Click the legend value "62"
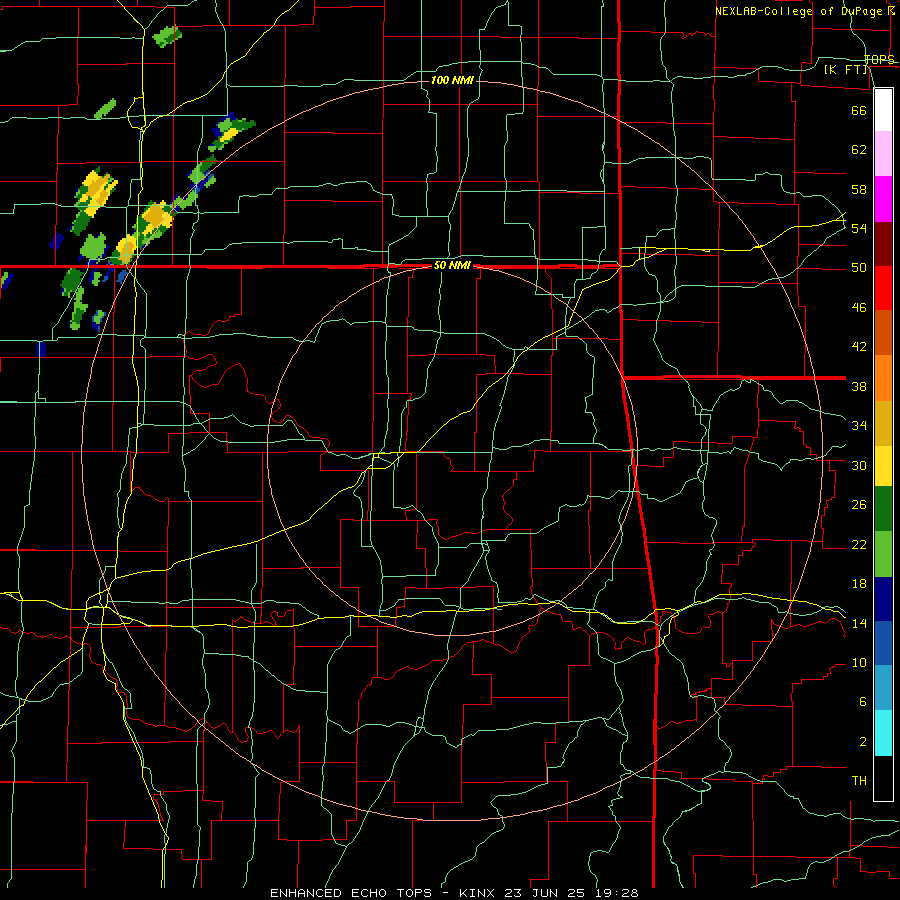The height and width of the screenshot is (900, 900). click(859, 150)
